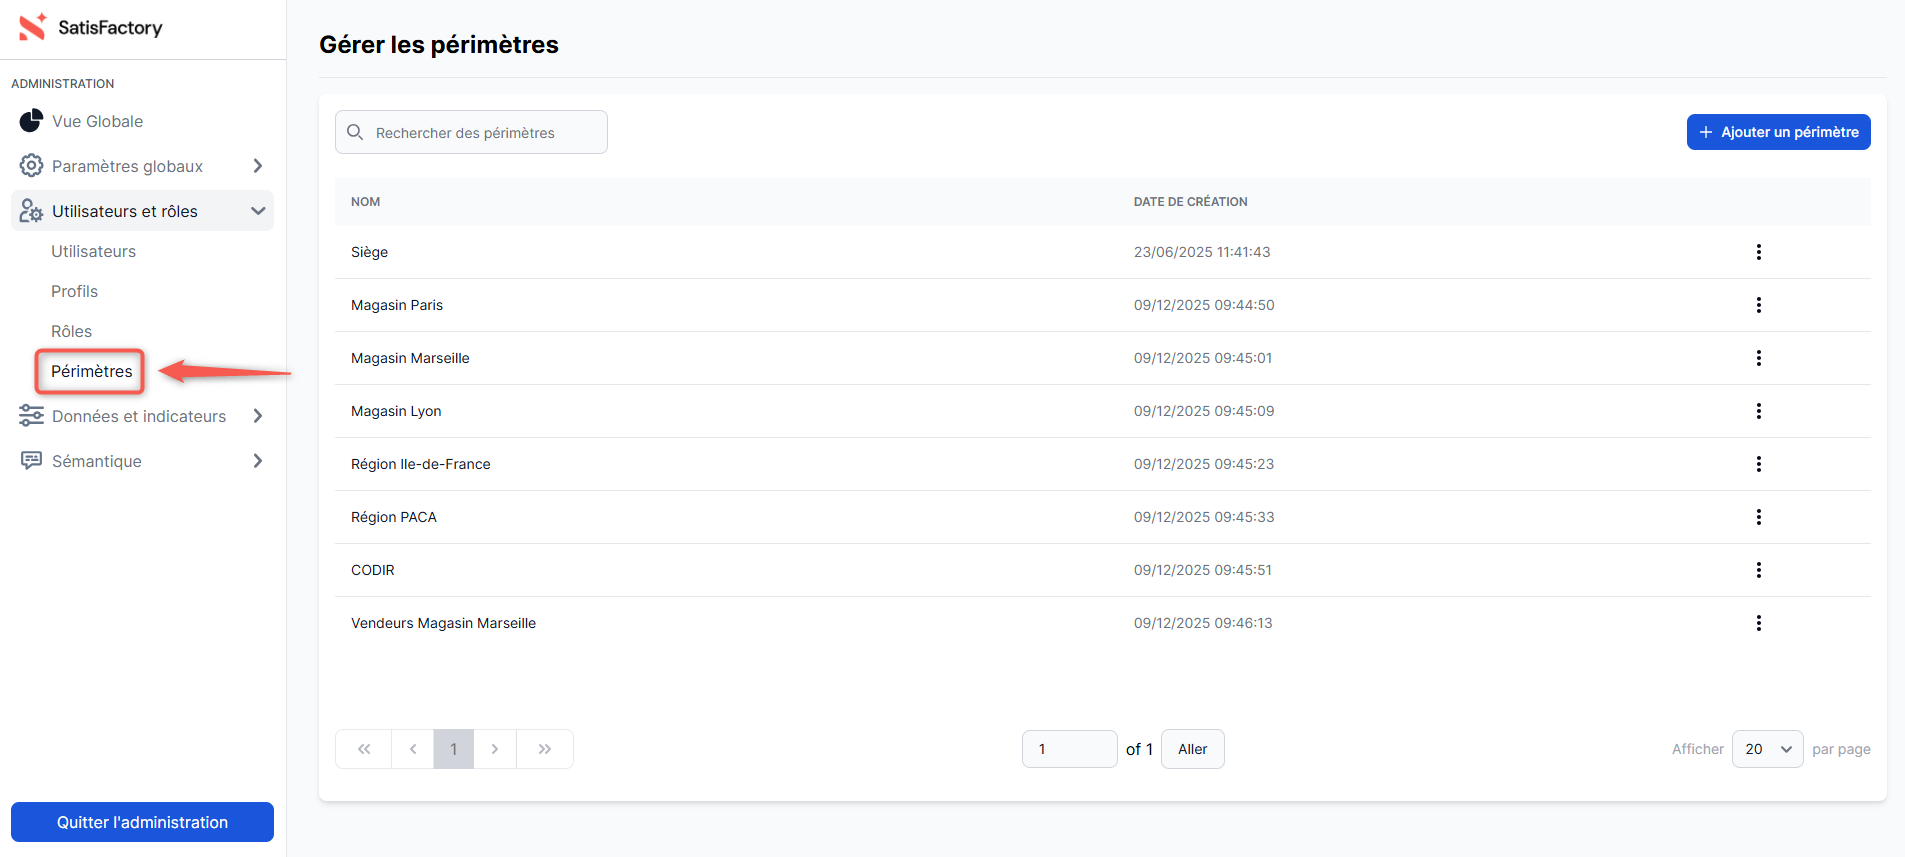
Task: Click the SatisFactory logo icon
Action: (32, 27)
